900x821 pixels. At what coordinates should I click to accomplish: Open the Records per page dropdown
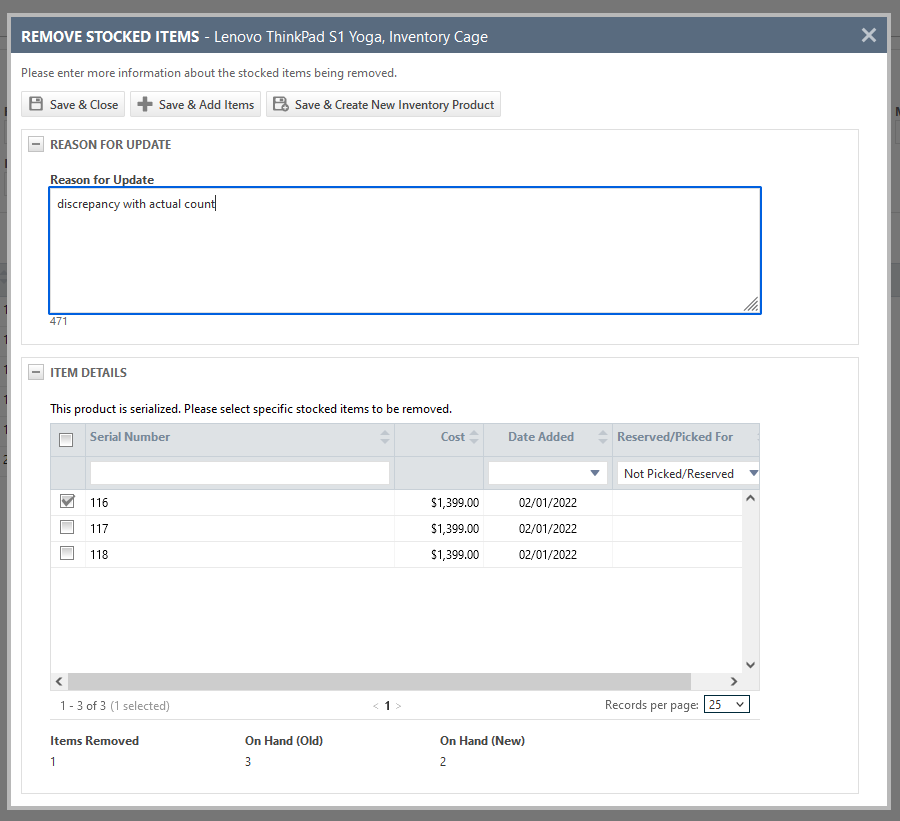727,704
